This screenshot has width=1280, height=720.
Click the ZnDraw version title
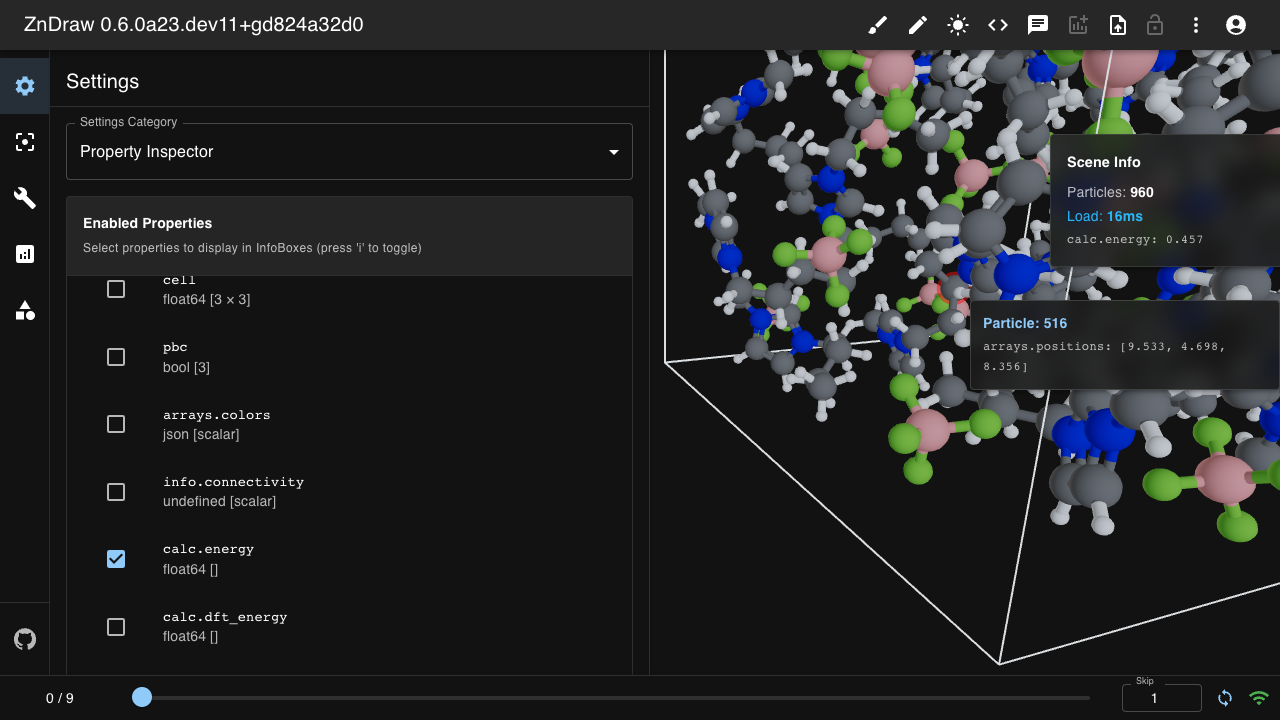point(194,25)
